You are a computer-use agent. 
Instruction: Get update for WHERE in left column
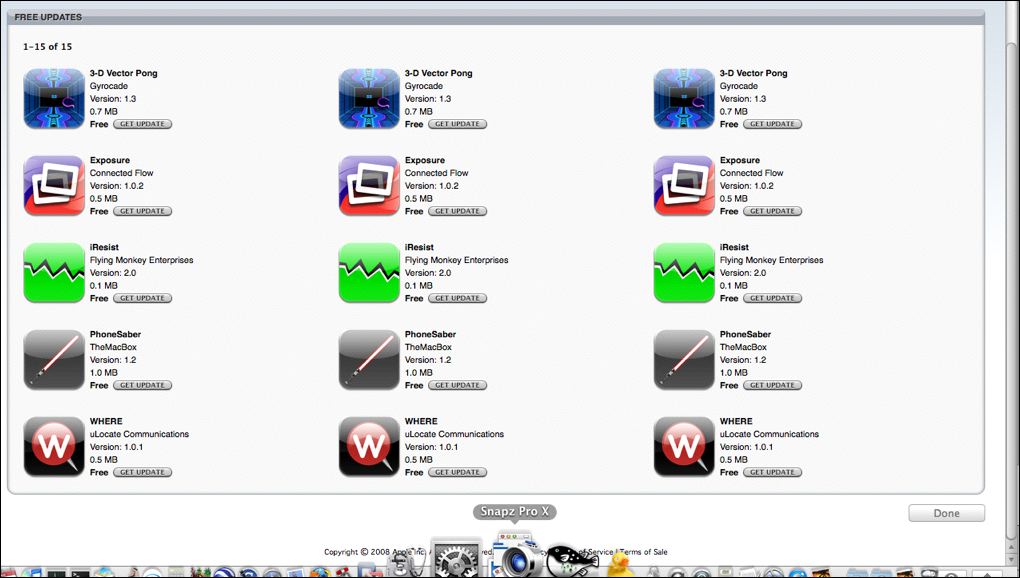[142, 473]
